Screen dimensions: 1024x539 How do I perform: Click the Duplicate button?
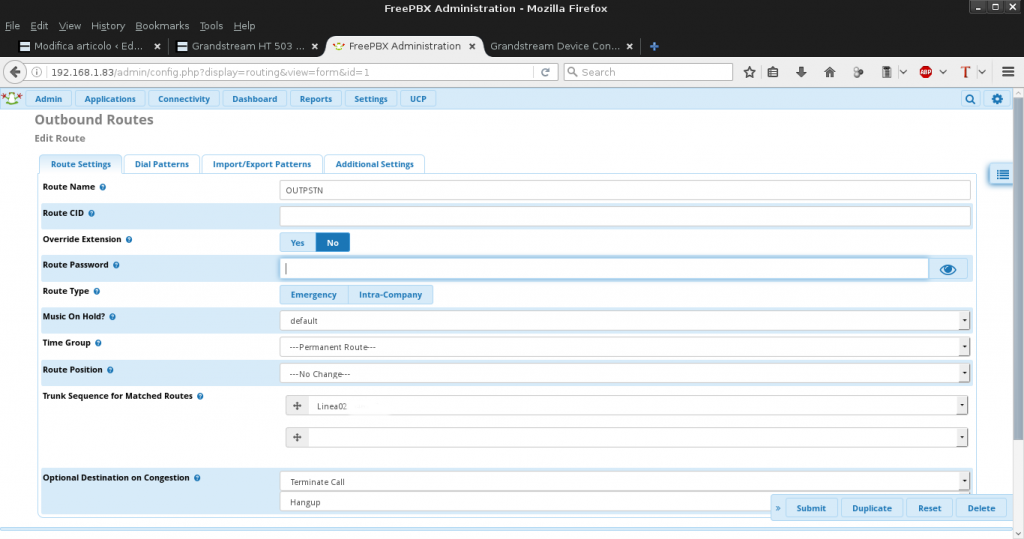(x=871, y=508)
